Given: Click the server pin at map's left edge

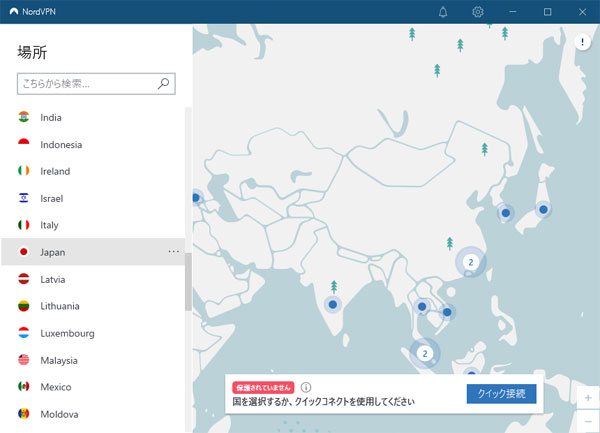Looking at the screenshot, I should coord(196,198).
